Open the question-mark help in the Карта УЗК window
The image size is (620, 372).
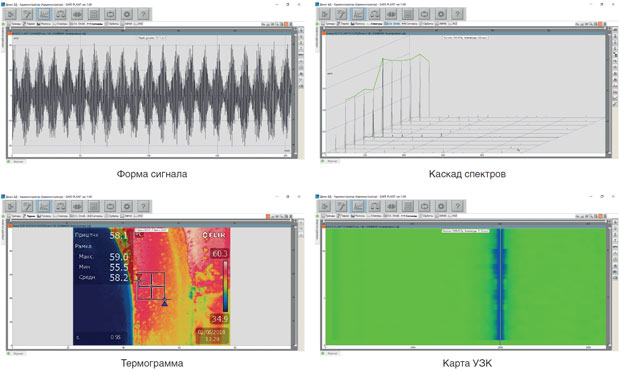(458, 206)
